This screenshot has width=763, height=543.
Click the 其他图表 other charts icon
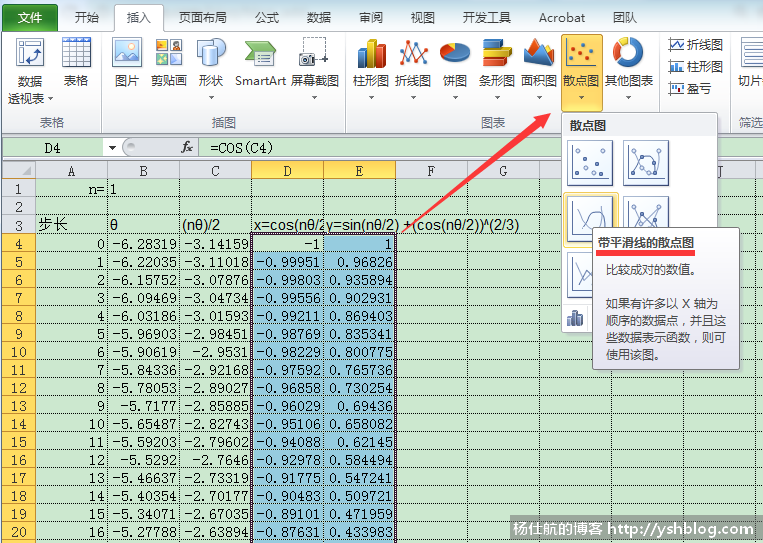pos(628,52)
